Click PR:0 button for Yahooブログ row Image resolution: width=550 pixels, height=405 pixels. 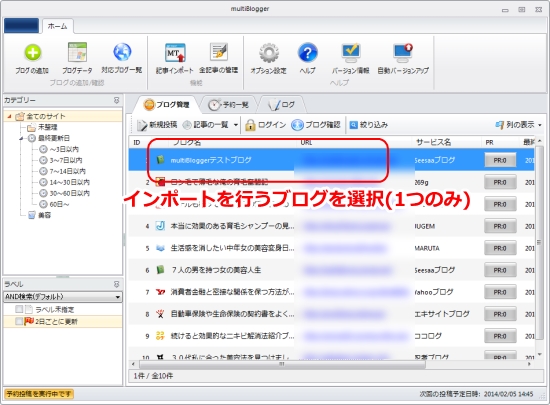[x=500, y=292]
